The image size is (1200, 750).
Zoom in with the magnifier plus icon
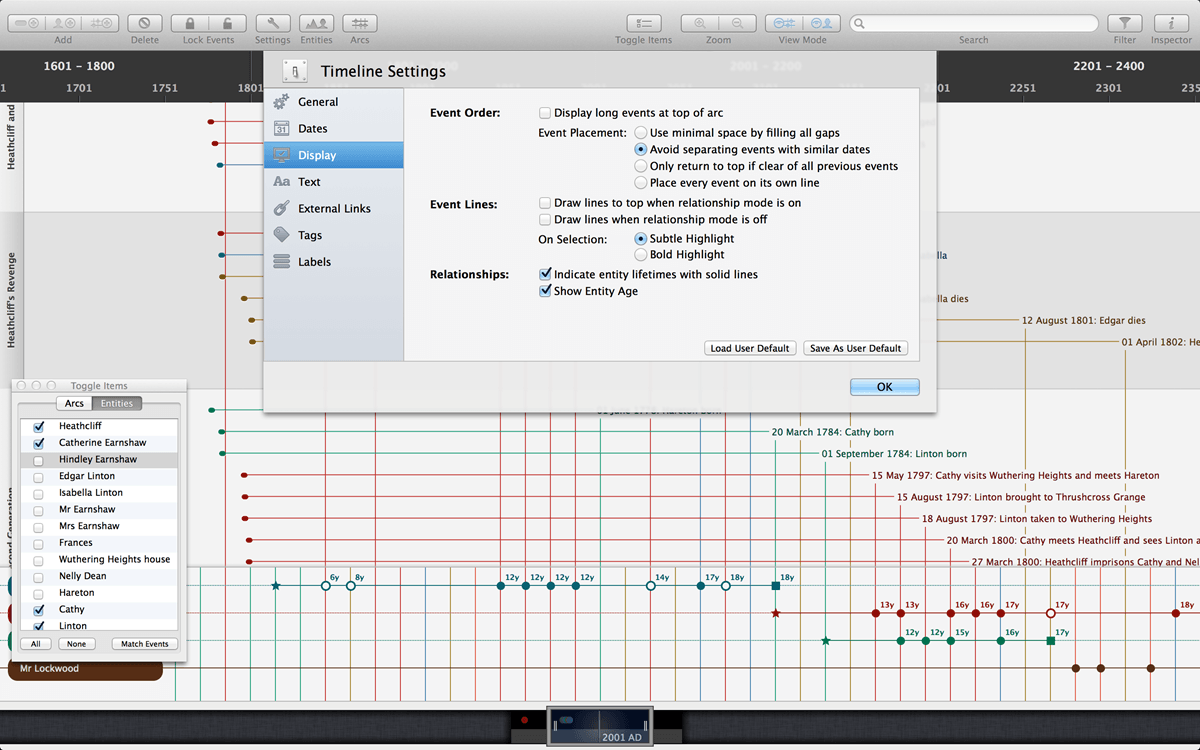pyautogui.click(x=699, y=22)
